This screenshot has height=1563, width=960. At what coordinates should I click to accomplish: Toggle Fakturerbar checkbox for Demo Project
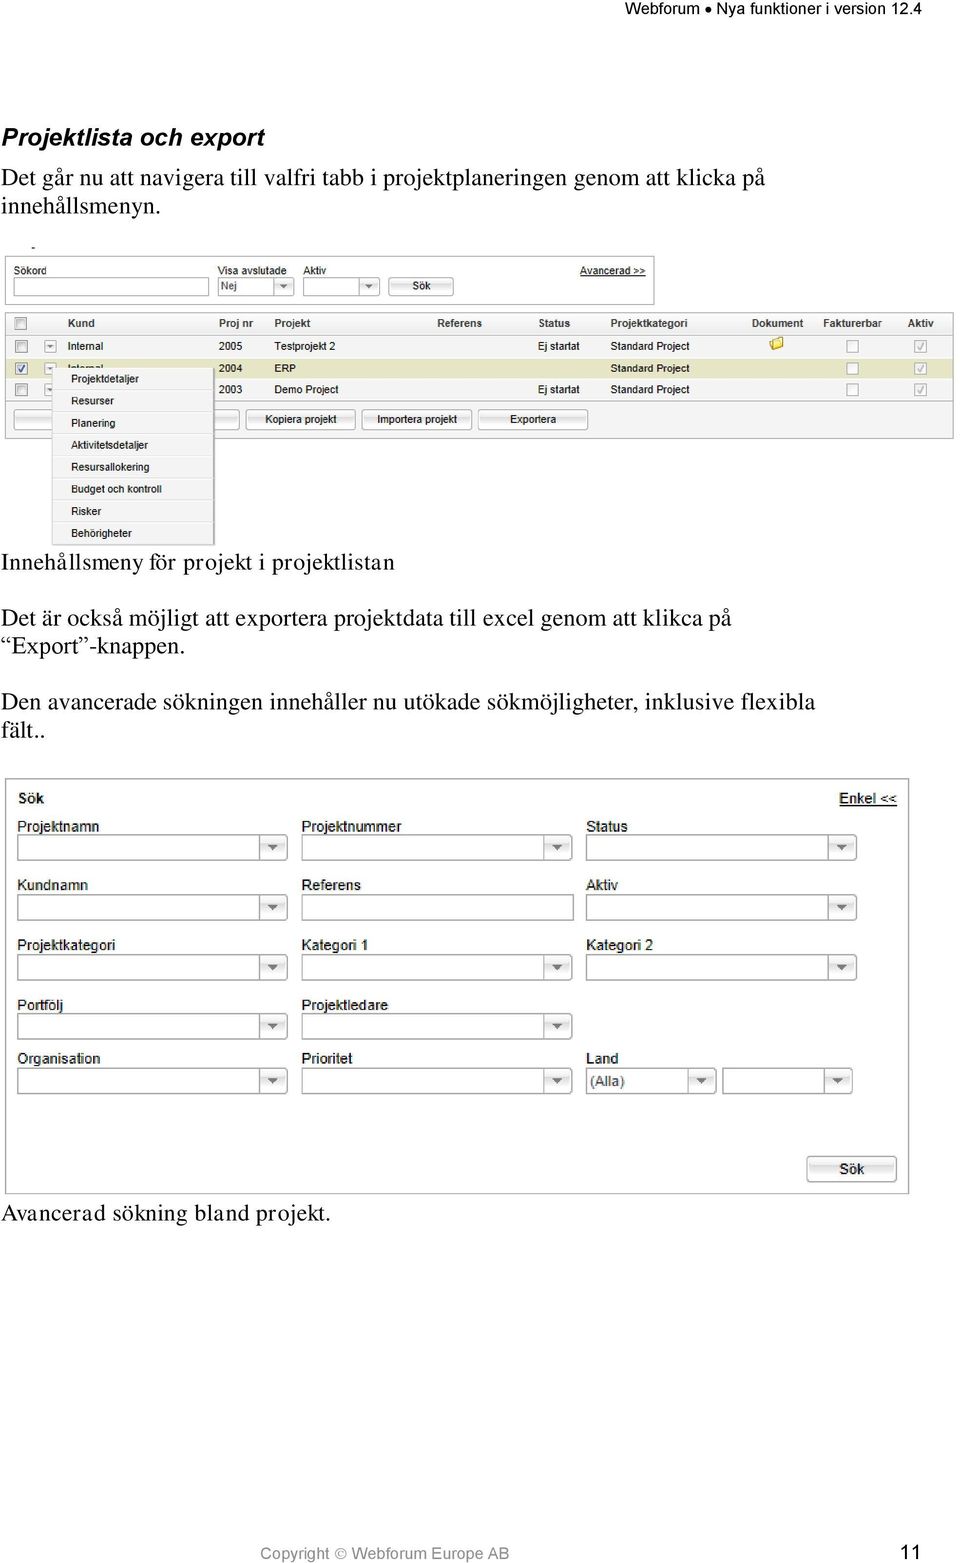[852, 390]
